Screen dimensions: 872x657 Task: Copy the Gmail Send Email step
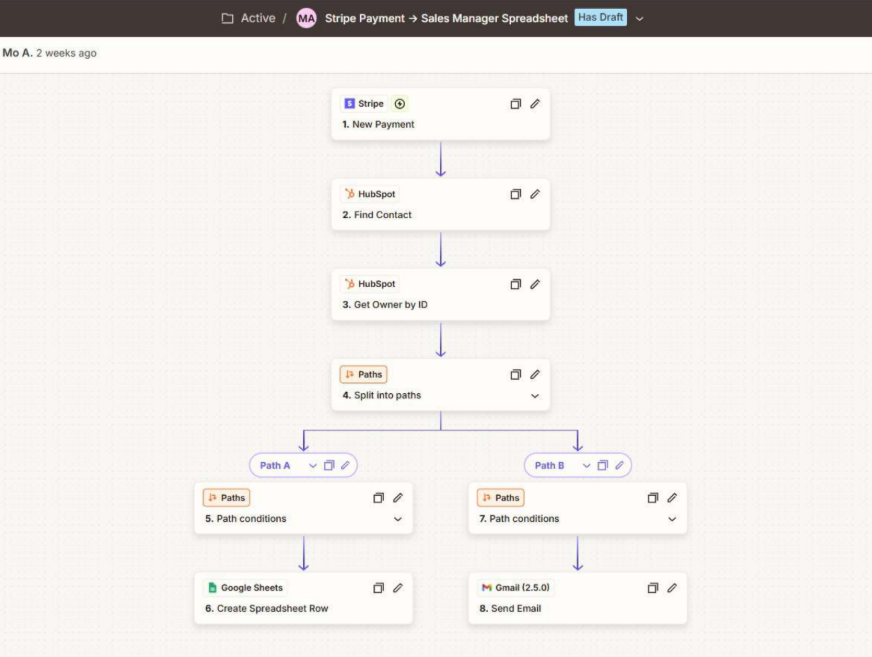(x=653, y=588)
